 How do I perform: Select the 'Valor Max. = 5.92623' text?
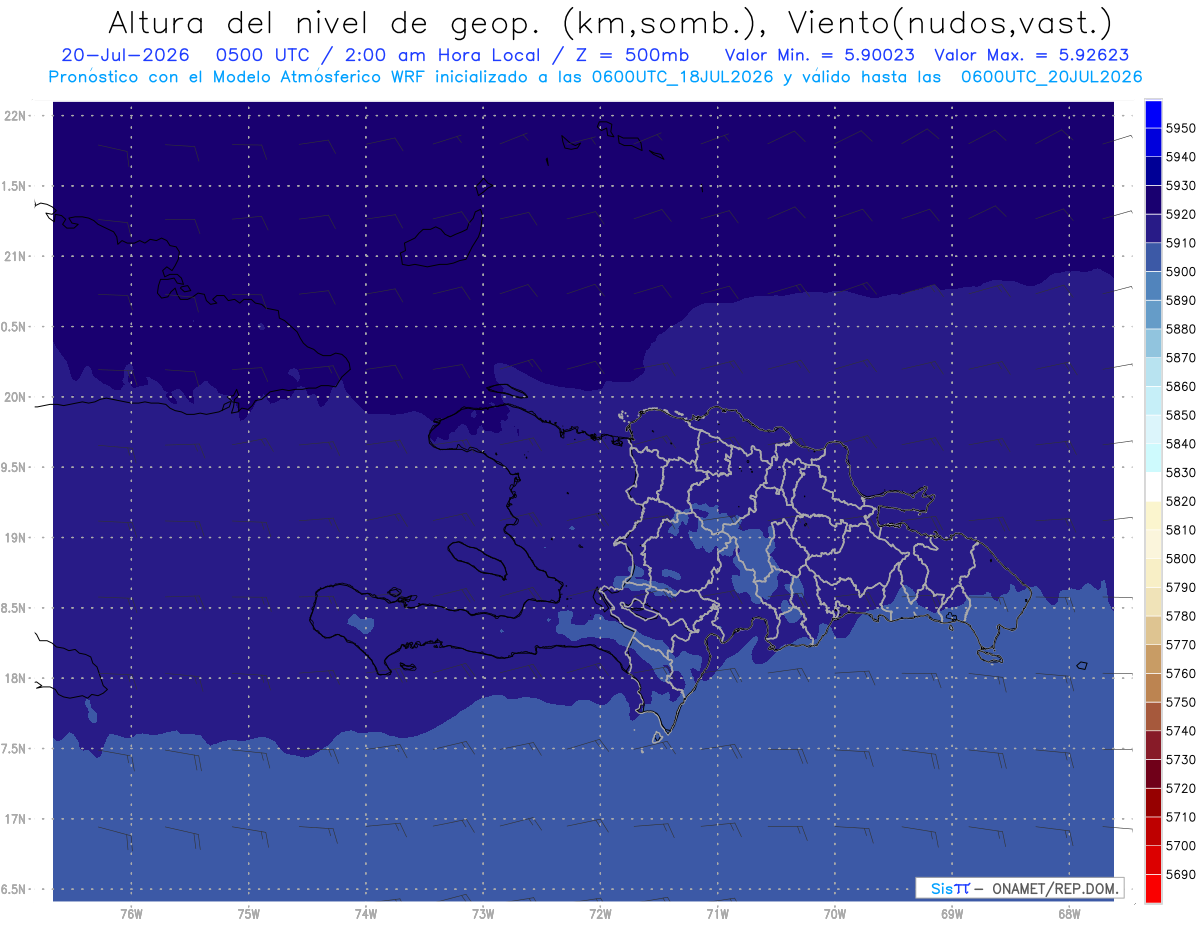(x=1030, y=55)
